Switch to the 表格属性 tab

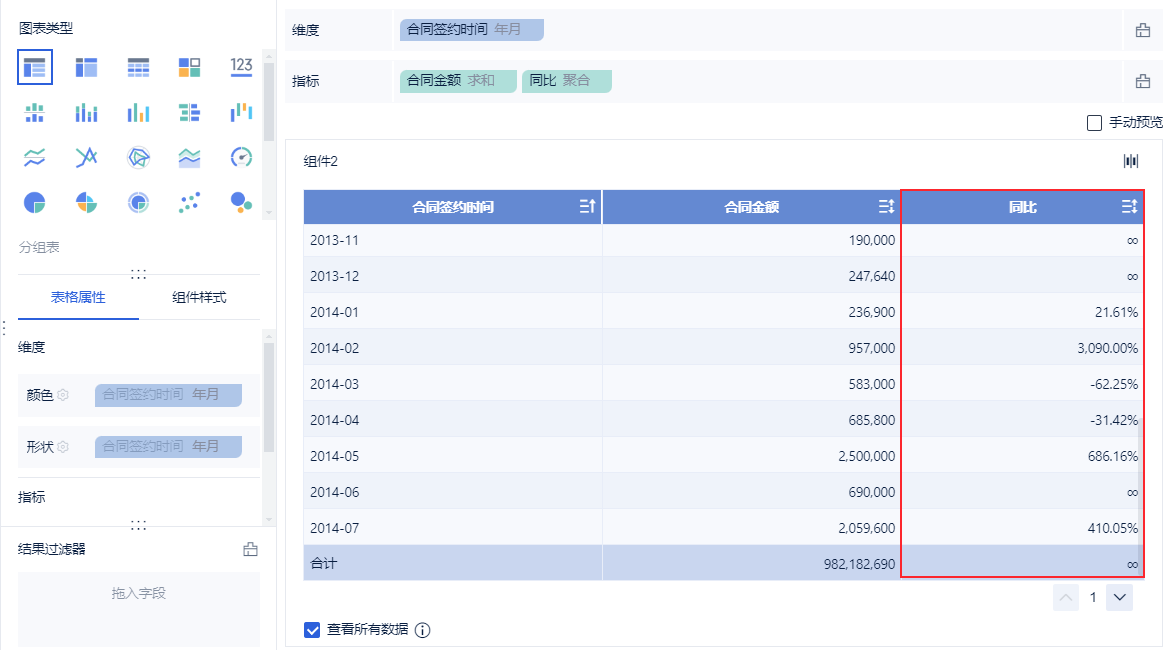78,297
